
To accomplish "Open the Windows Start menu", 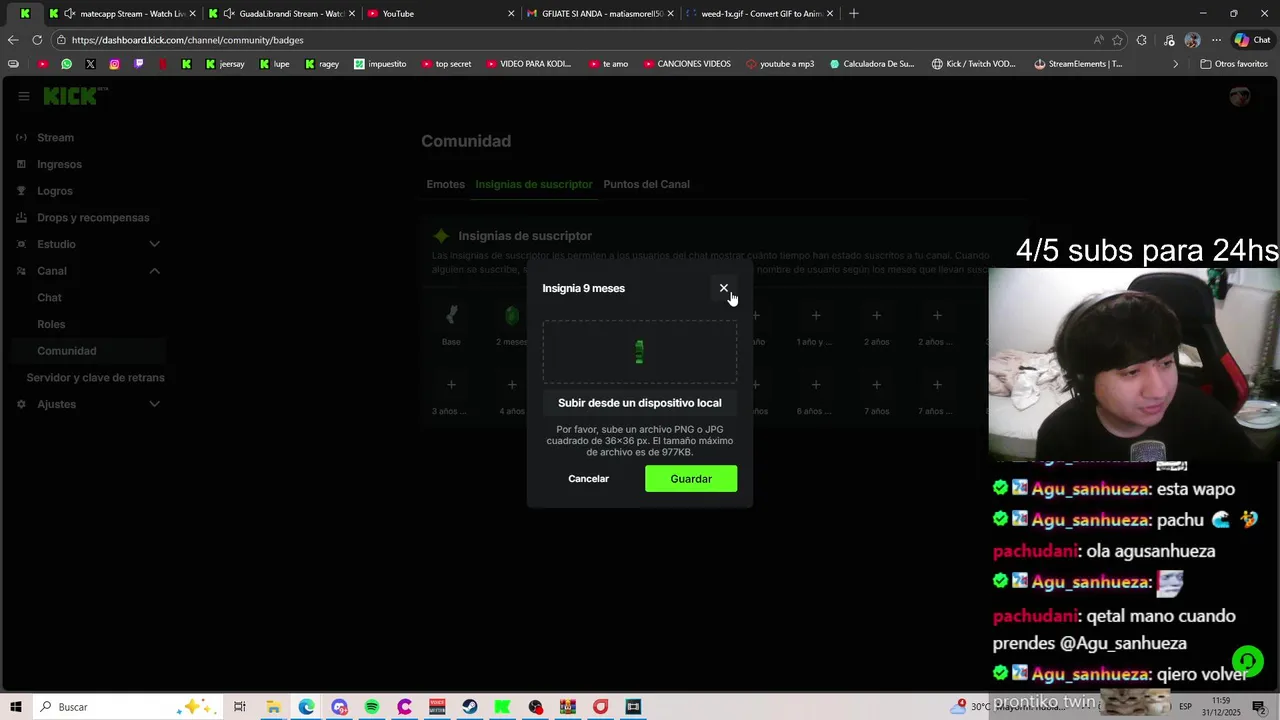I will pyautogui.click(x=16, y=707).
